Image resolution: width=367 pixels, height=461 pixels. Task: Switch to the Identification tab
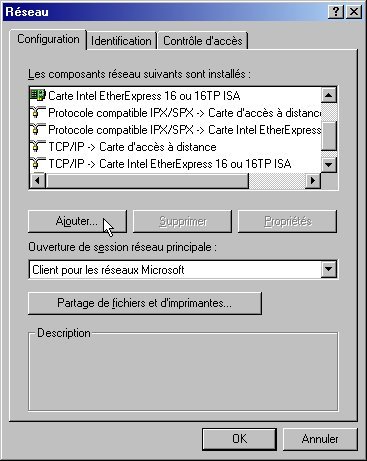click(121, 41)
